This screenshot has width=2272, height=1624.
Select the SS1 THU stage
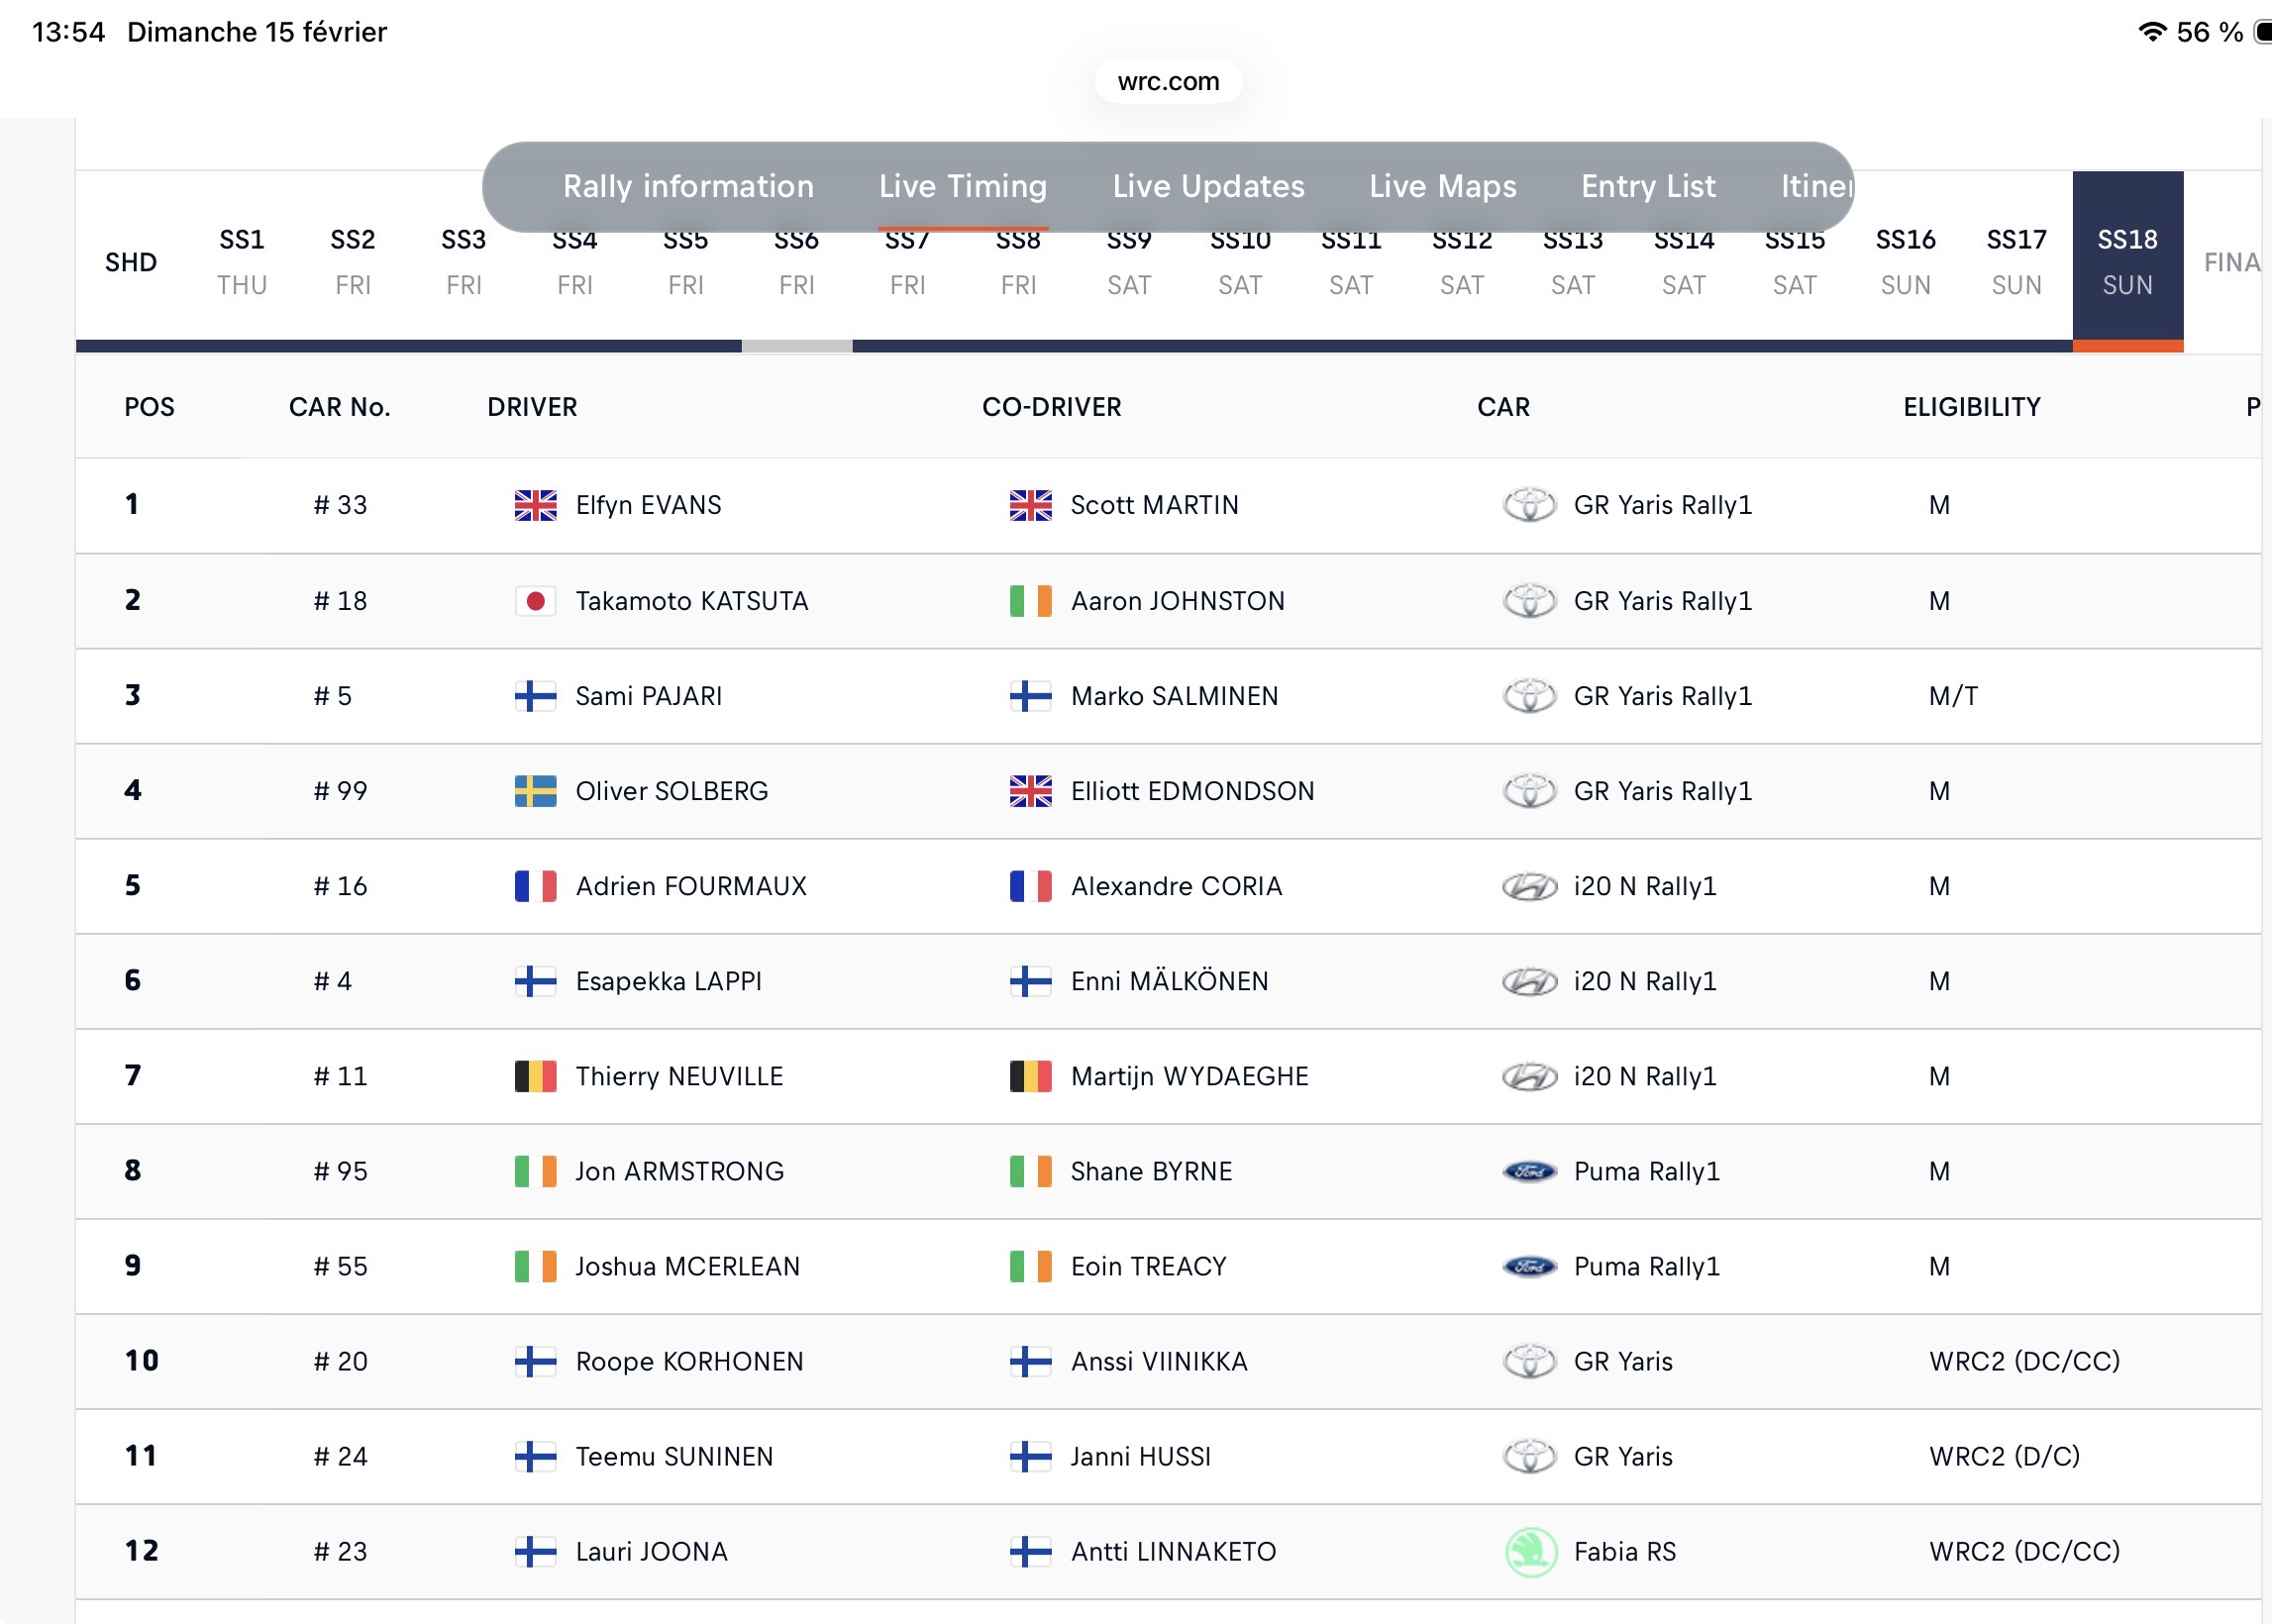[x=242, y=261]
